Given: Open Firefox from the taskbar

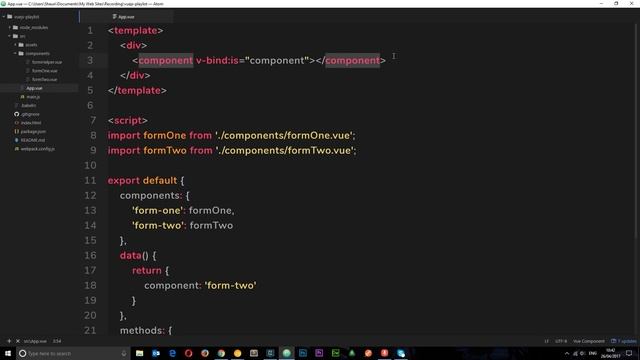Looking at the screenshot, I should click(x=205, y=353).
